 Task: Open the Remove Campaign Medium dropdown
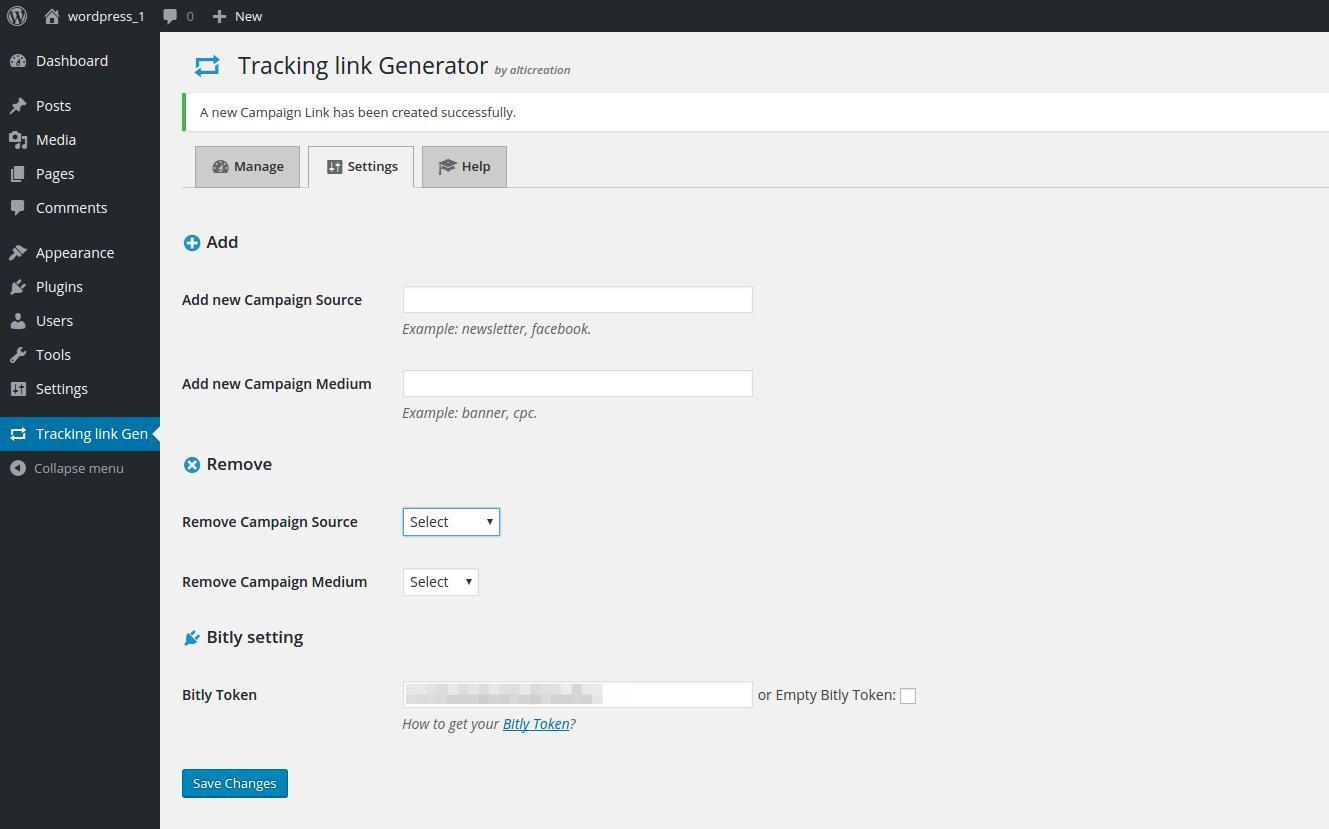440,582
